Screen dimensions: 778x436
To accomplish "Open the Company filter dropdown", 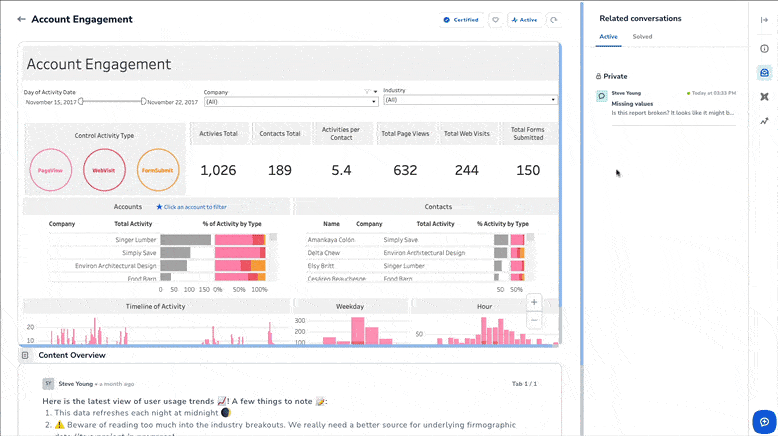I will 290,101.
